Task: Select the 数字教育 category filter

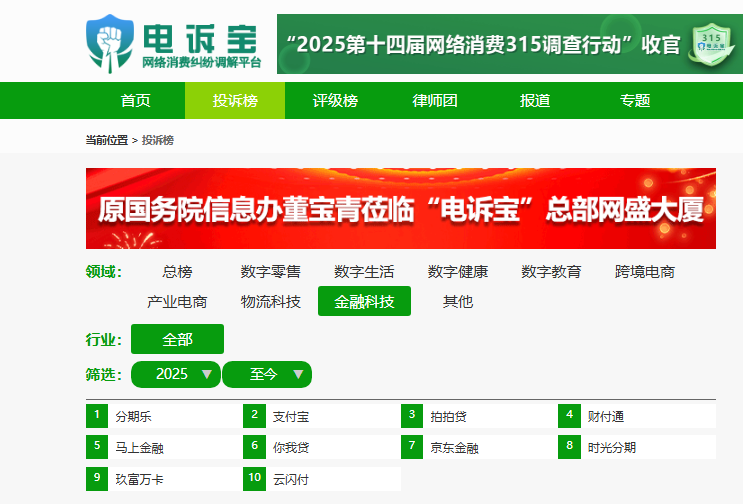Action: (552, 271)
